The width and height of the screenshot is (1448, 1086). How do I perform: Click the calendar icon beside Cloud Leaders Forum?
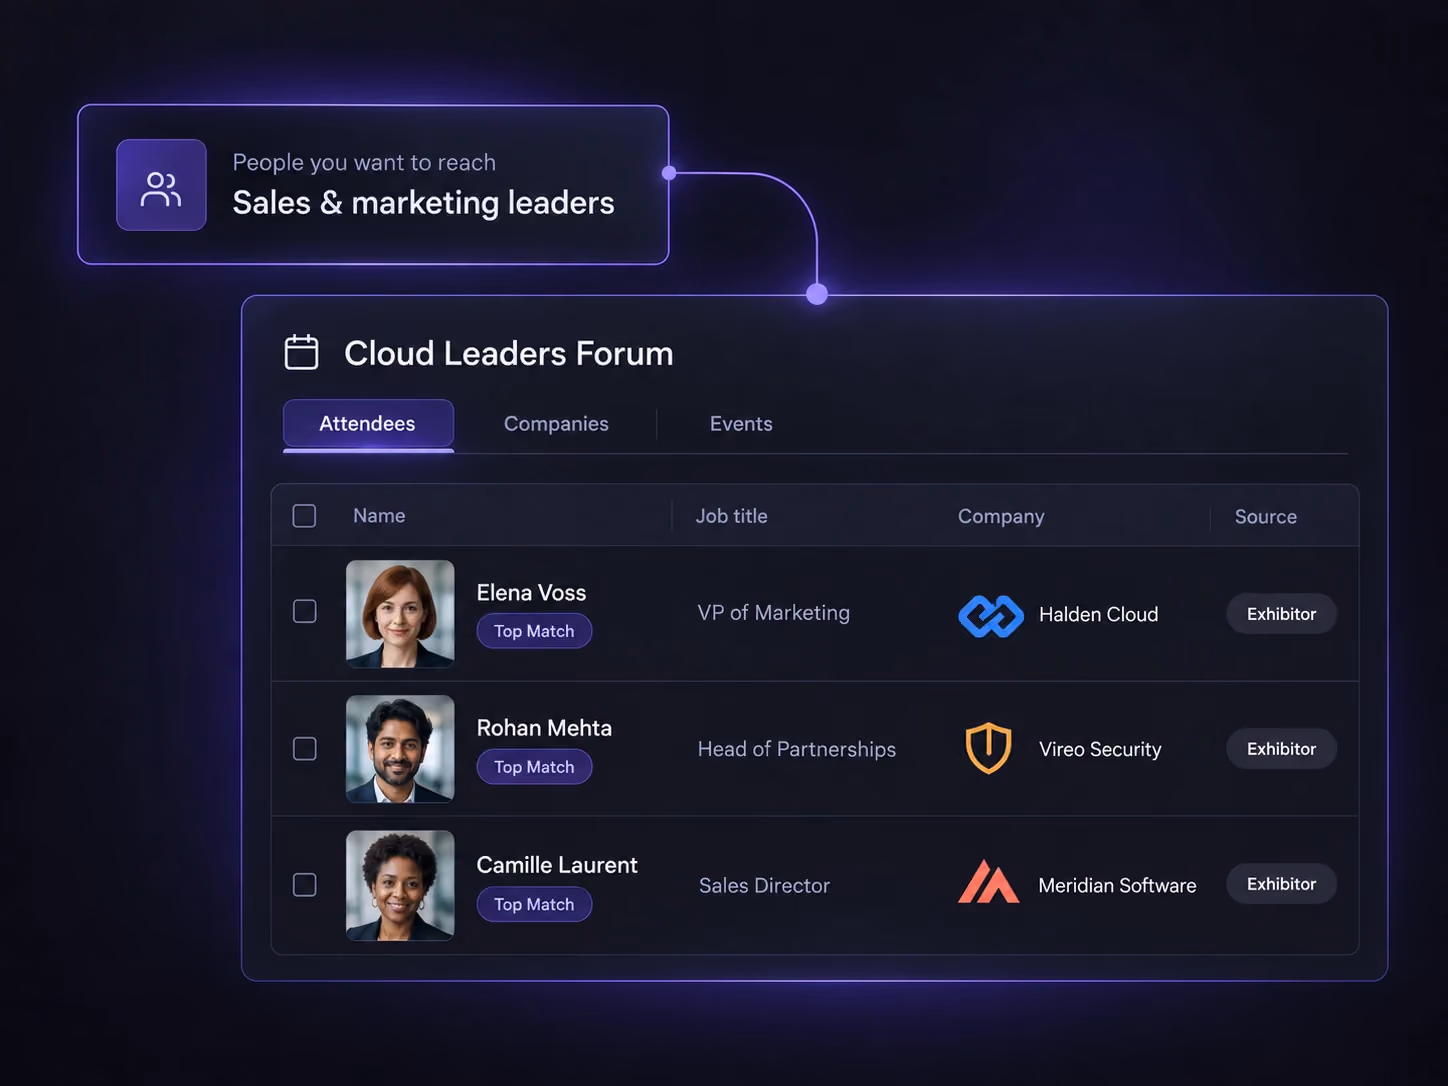point(301,352)
